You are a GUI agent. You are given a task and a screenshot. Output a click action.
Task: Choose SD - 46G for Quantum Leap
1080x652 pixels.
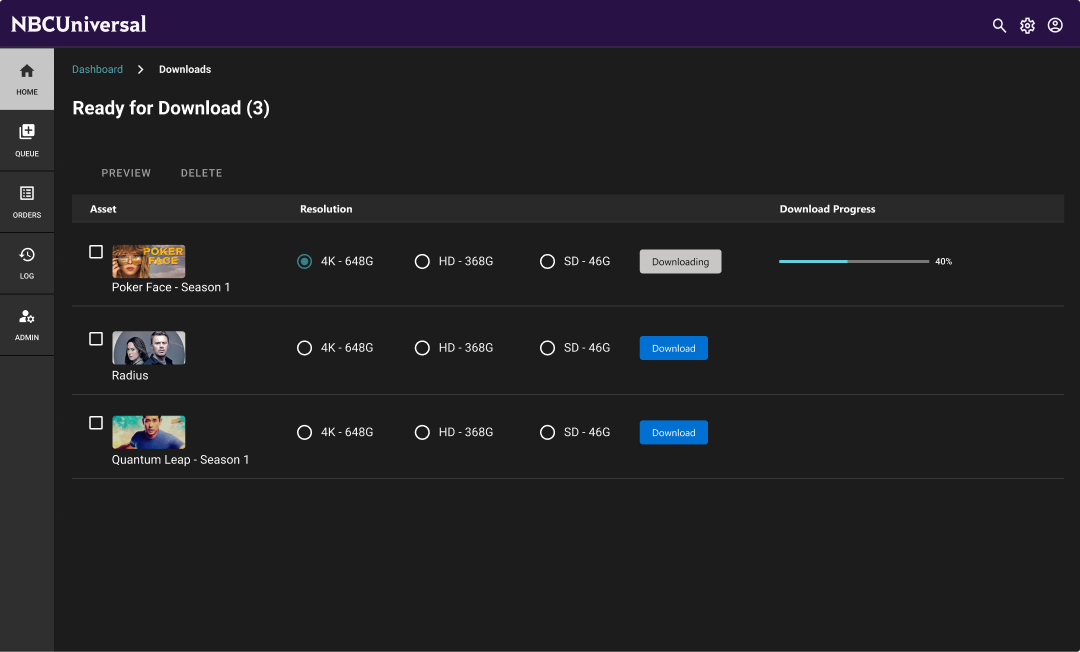(x=548, y=432)
